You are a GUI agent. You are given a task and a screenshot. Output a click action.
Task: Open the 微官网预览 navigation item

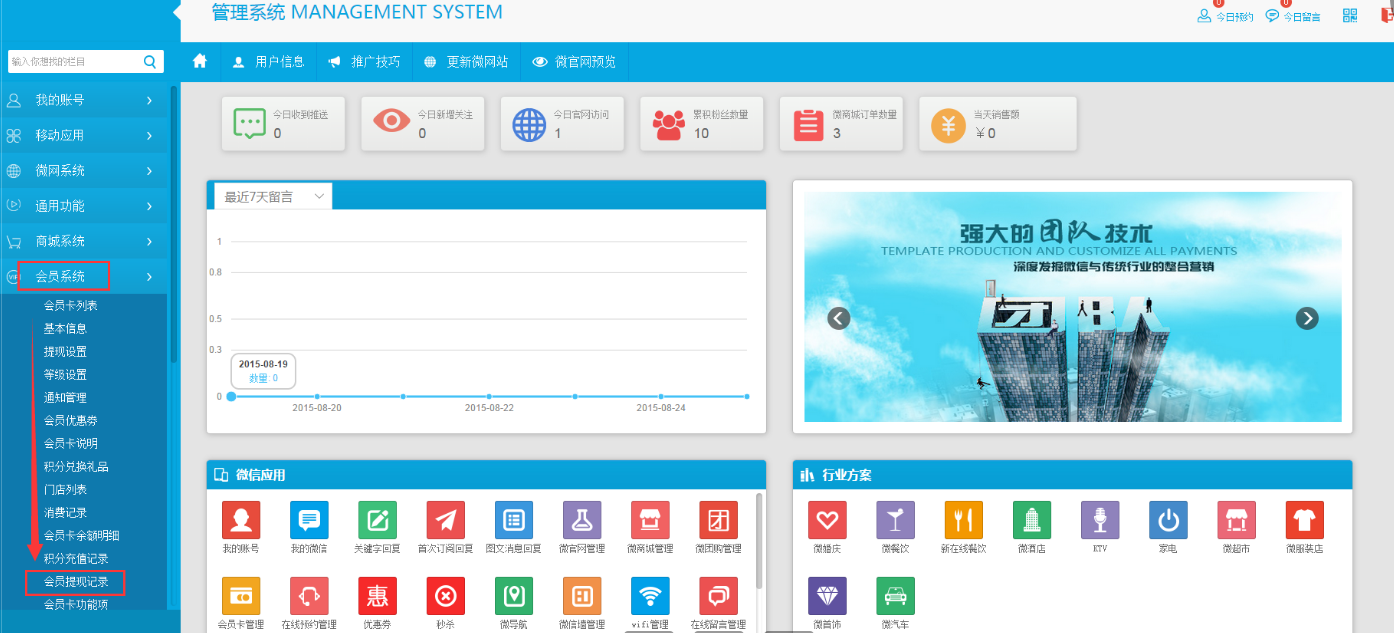[x=574, y=62]
